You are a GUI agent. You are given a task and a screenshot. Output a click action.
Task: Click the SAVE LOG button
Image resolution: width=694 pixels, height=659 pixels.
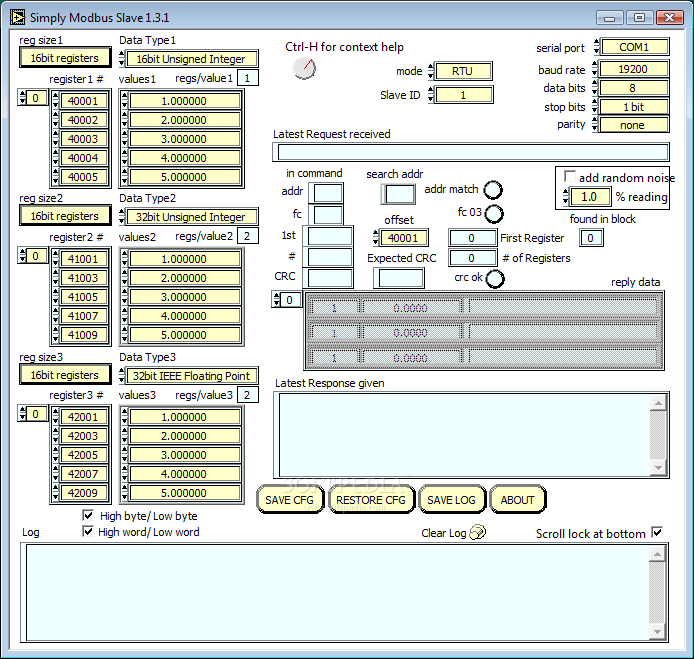point(451,500)
